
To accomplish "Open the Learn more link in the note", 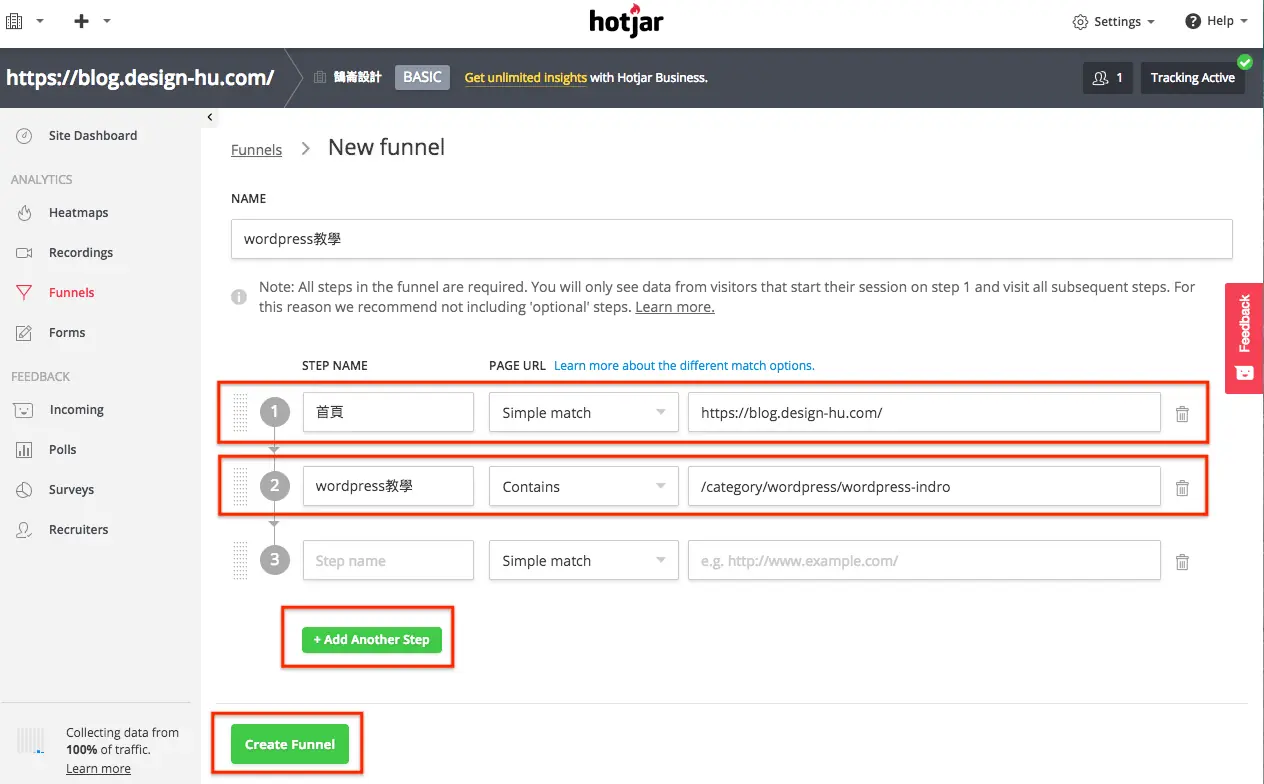I will tap(674, 307).
